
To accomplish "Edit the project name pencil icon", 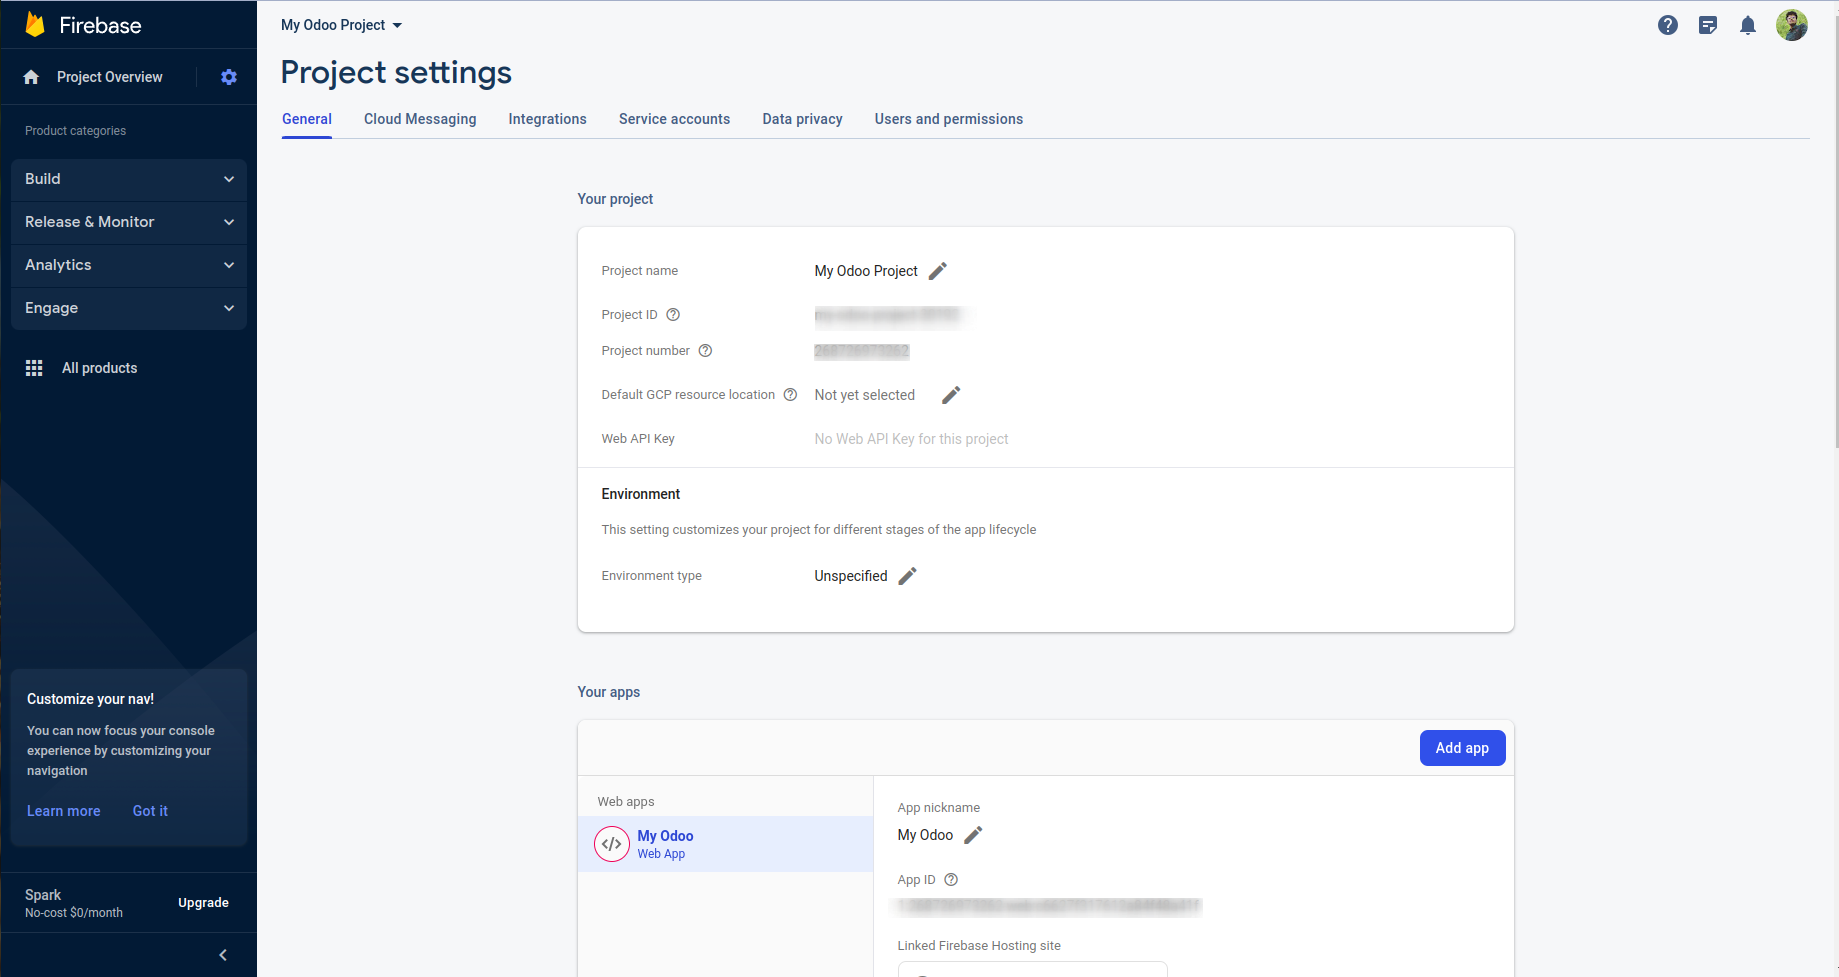I will tap(938, 271).
